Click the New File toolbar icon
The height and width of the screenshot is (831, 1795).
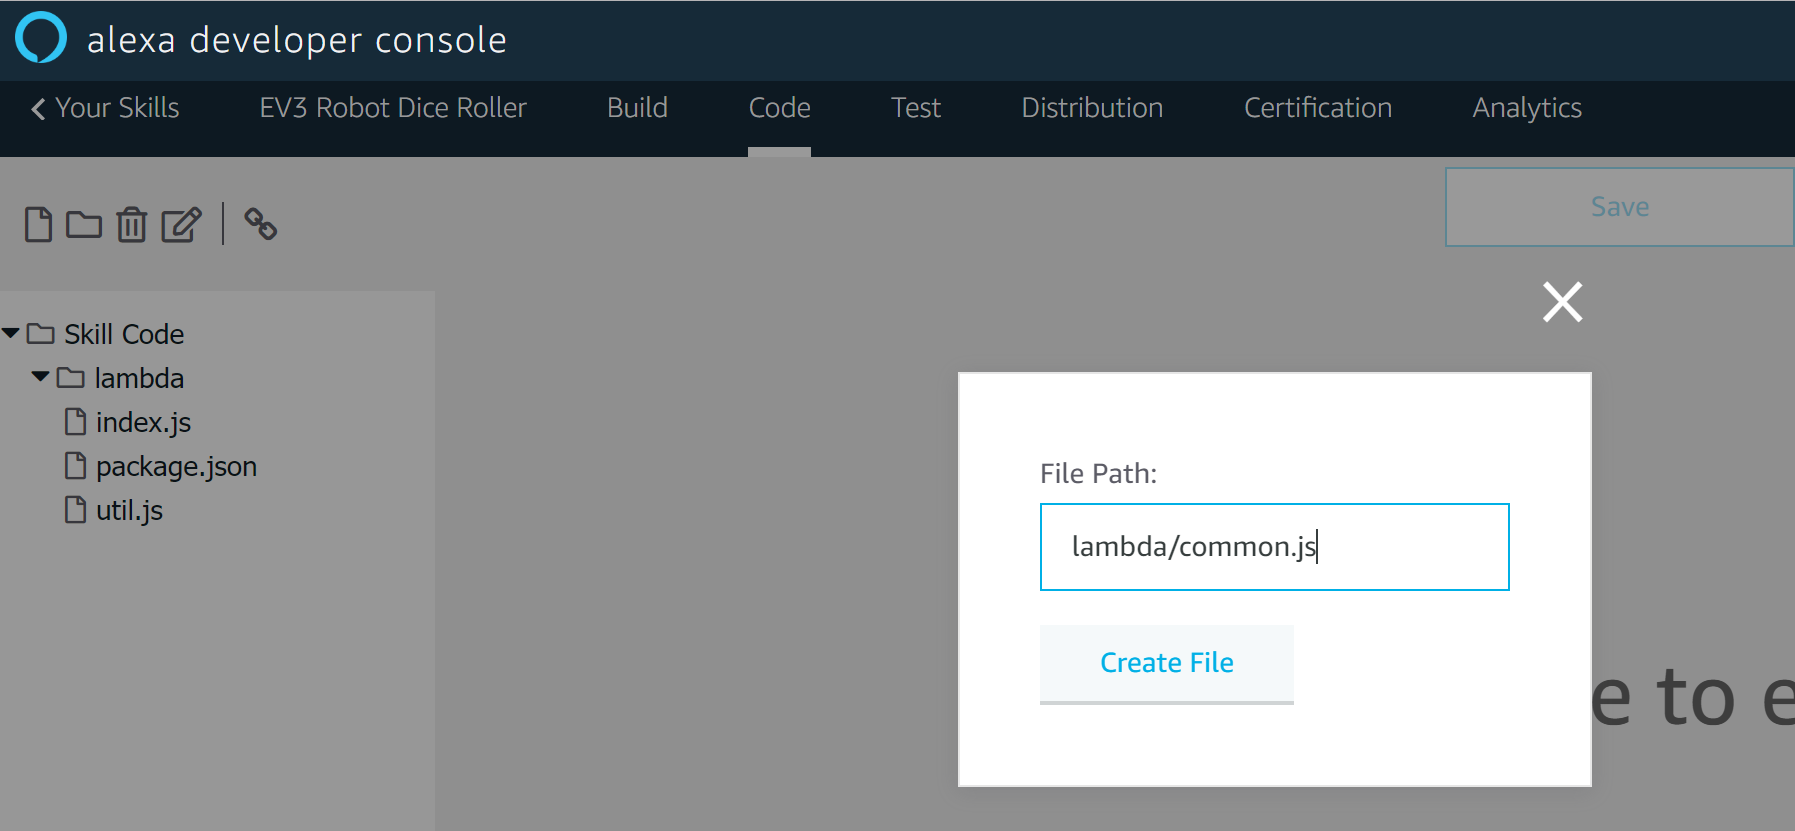38,224
